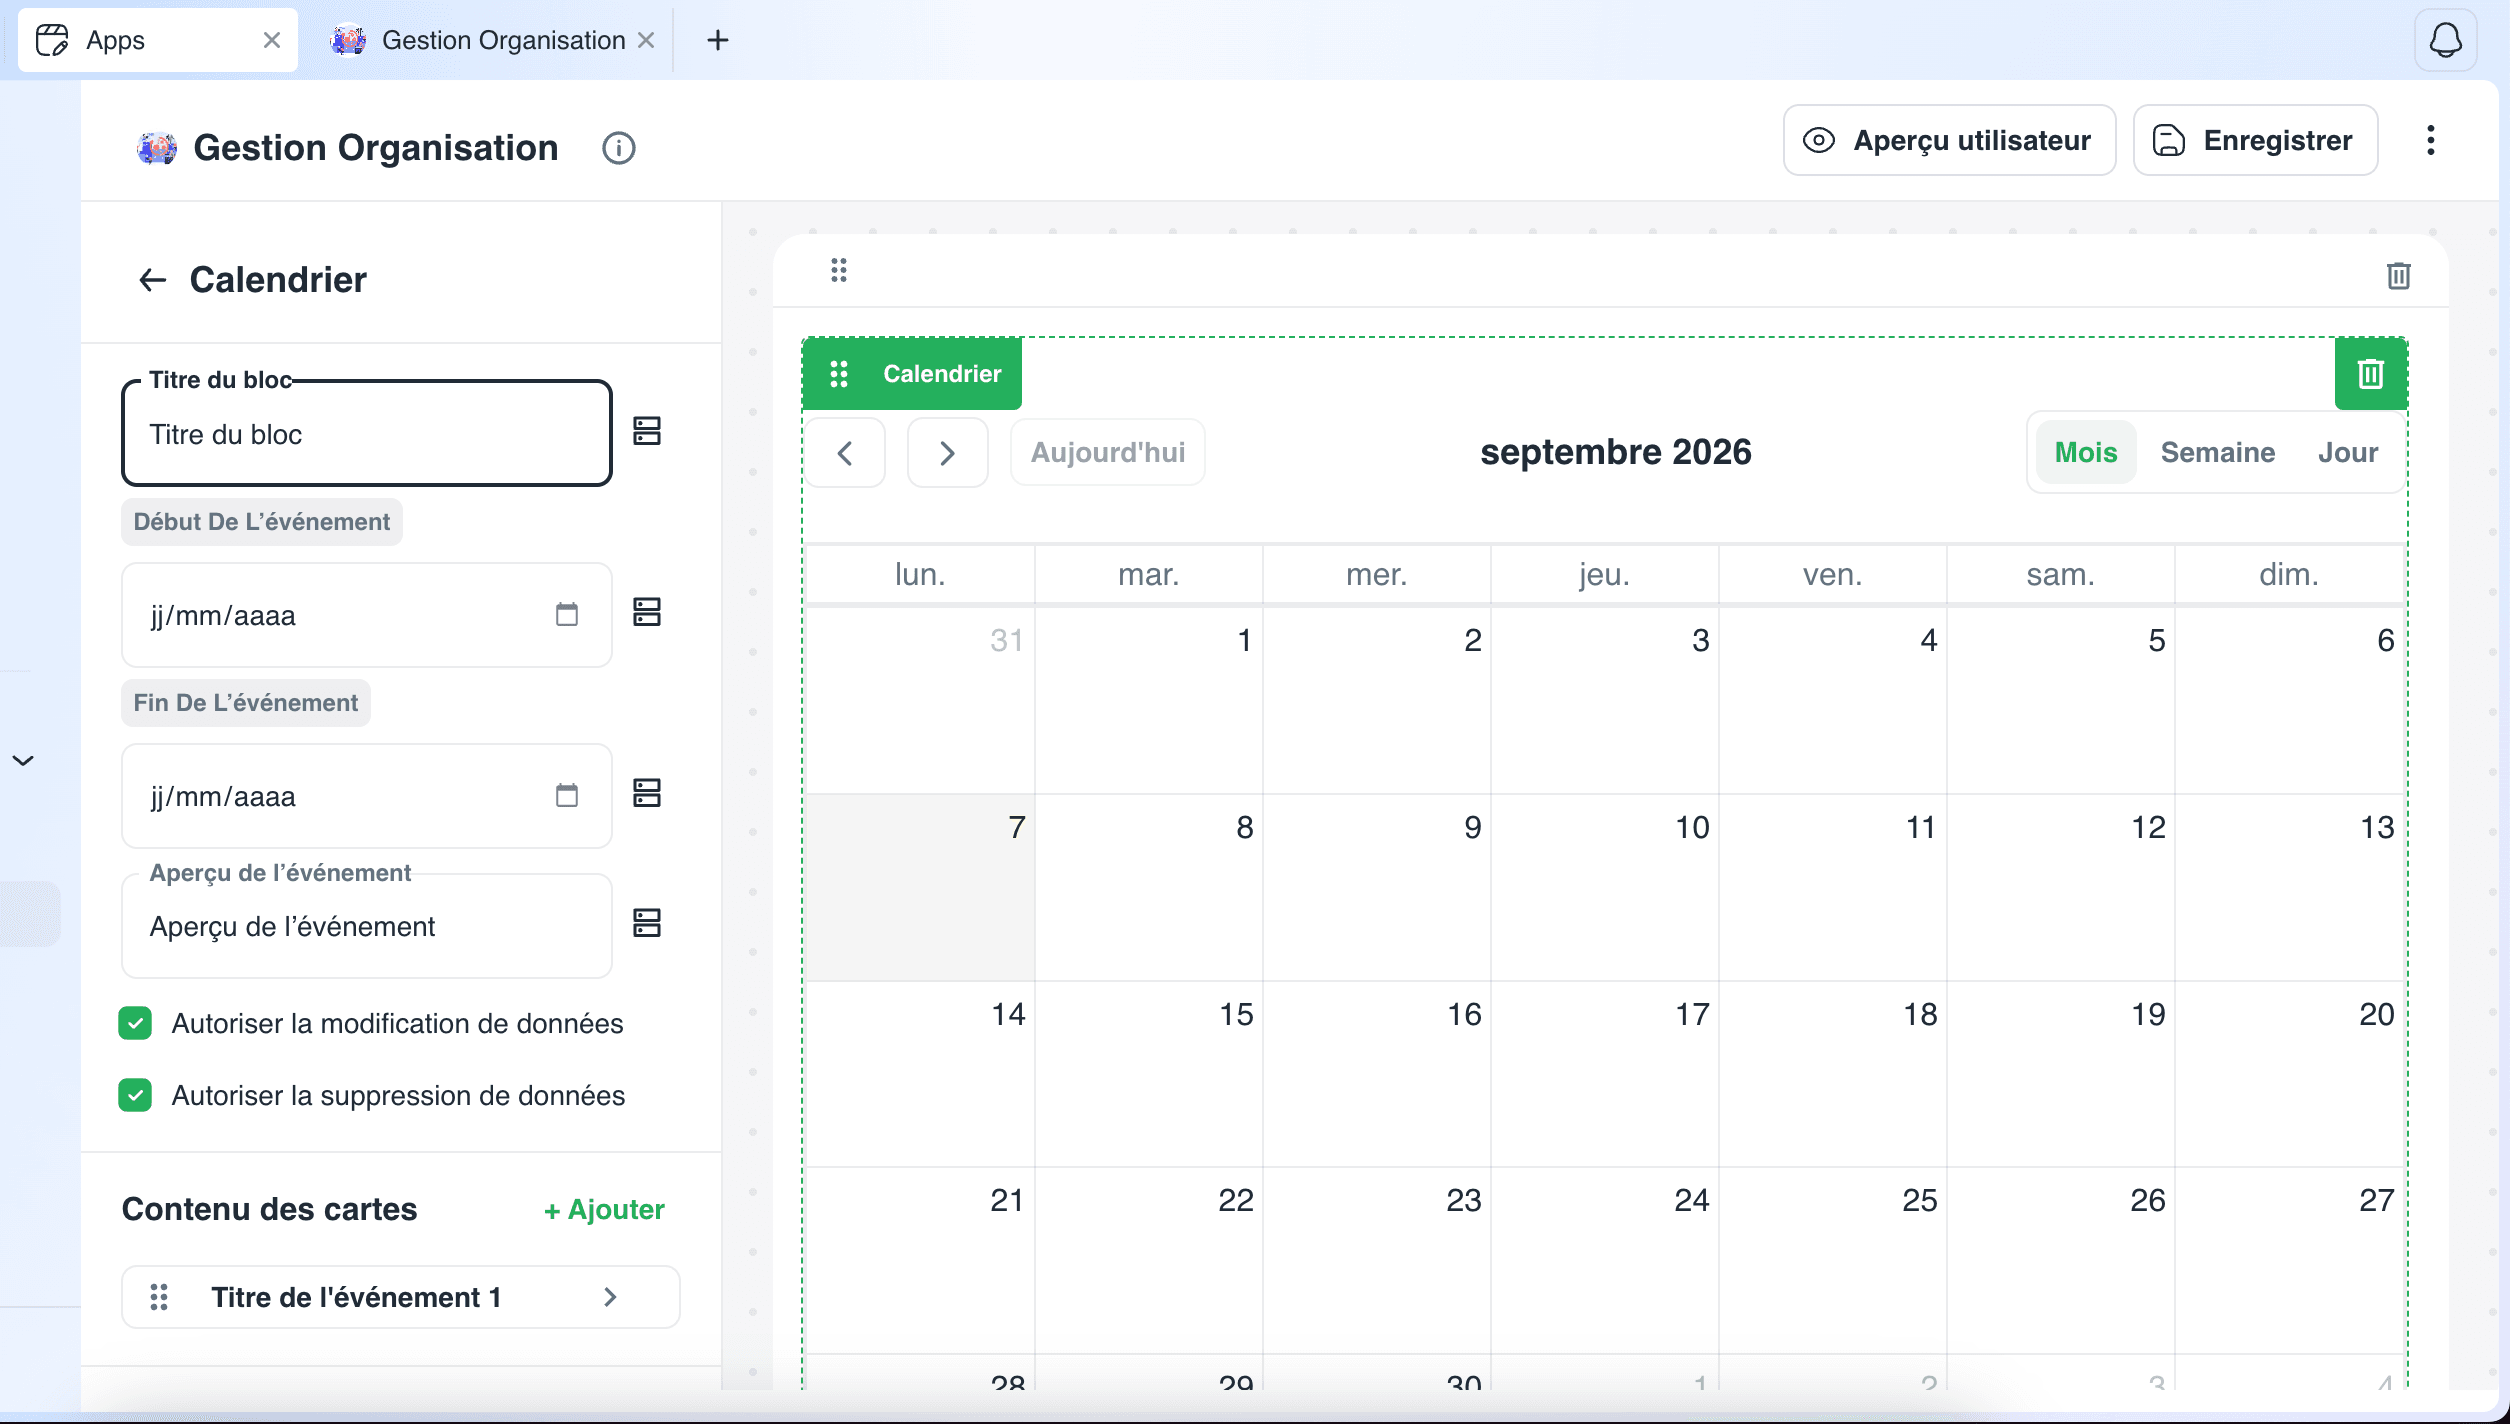Image resolution: width=2510 pixels, height=1424 pixels.
Task: Open a new tab with the plus button
Action: click(x=718, y=40)
